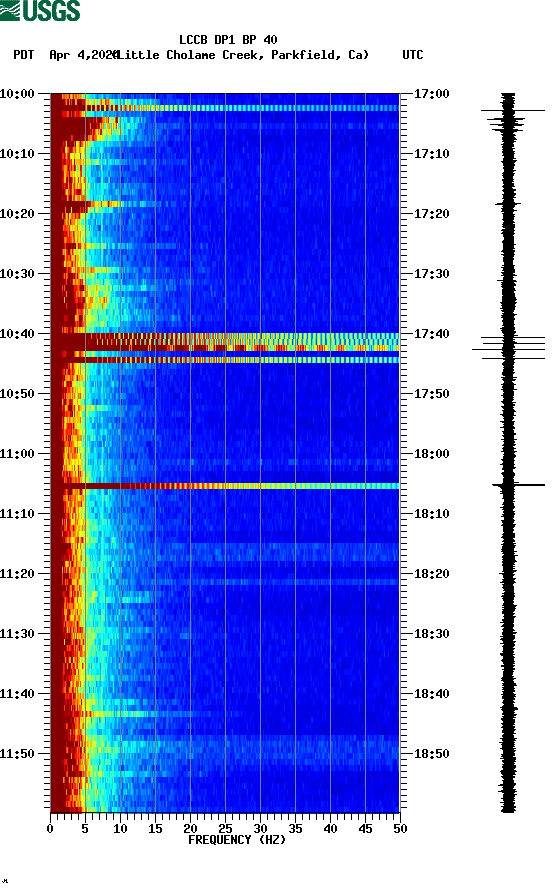The width and height of the screenshot is (552, 892).
Task: Click the '50' frequency axis label
Action: (400, 829)
